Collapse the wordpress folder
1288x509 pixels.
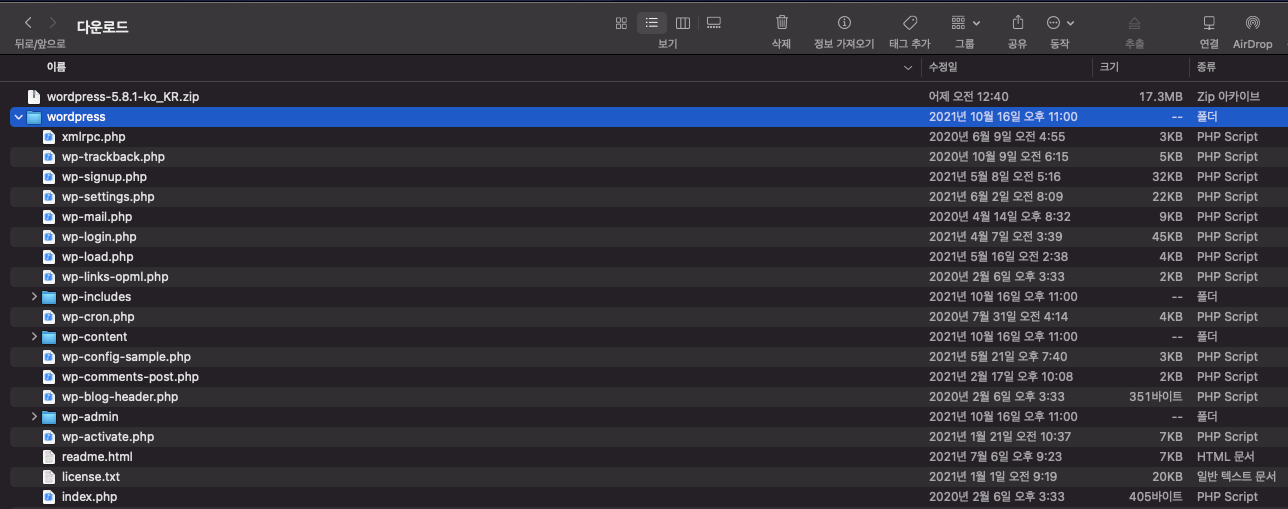tap(19, 117)
